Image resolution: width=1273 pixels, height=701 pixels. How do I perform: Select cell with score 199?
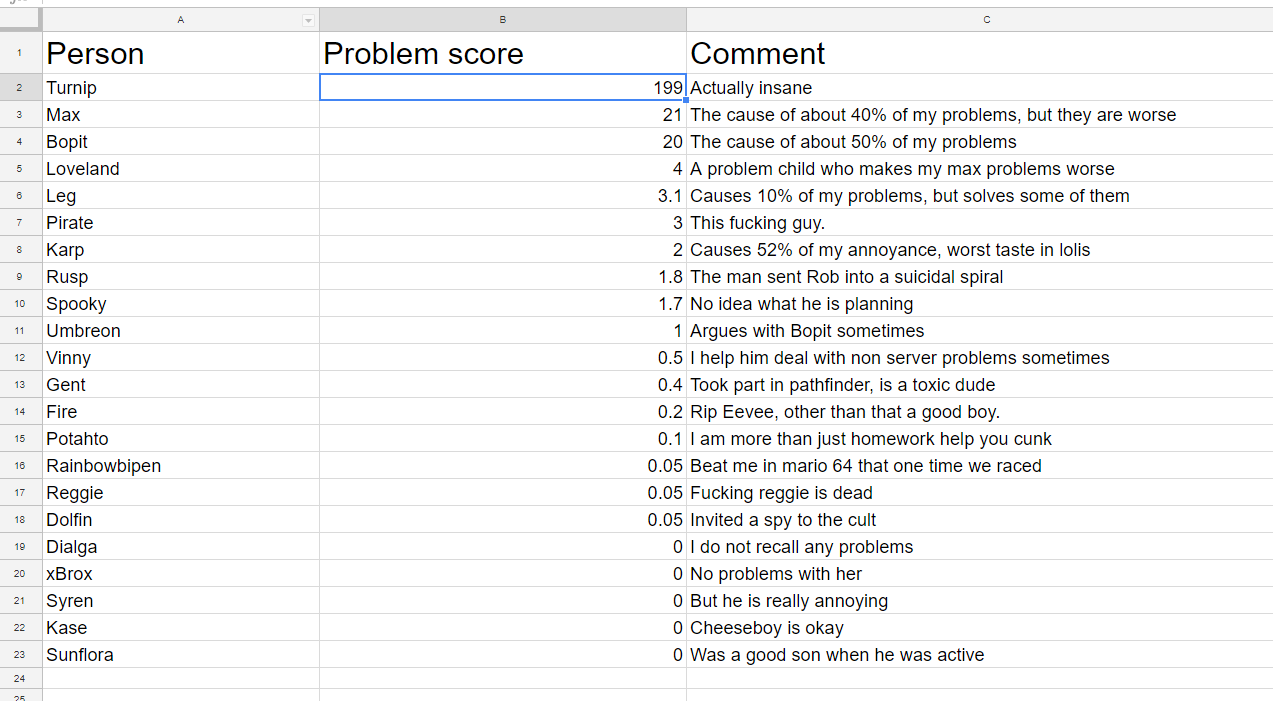pos(503,88)
